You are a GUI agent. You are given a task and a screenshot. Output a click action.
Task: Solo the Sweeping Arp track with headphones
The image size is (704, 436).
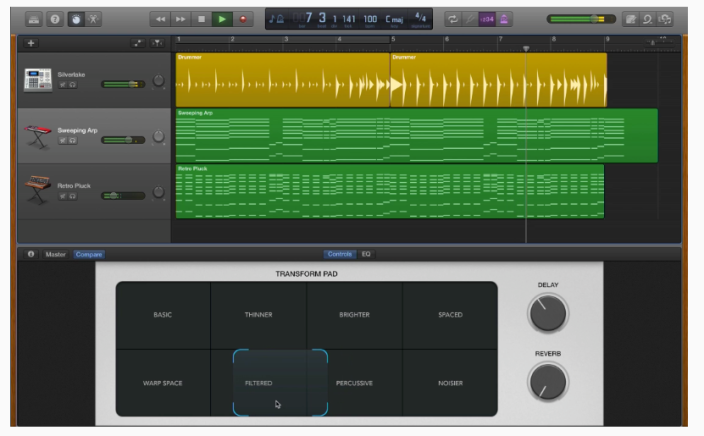(72, 140)
